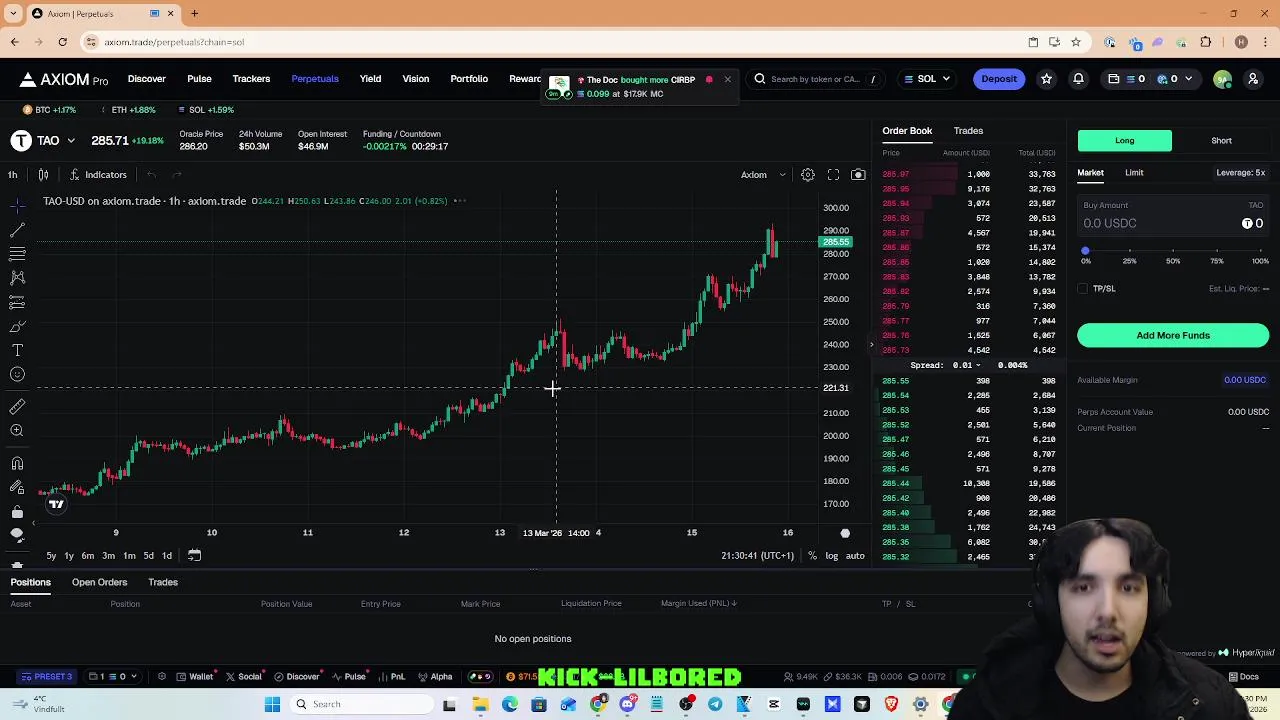Open the account settings profile icon
1280x720 pixels.
click(1252, 79)
